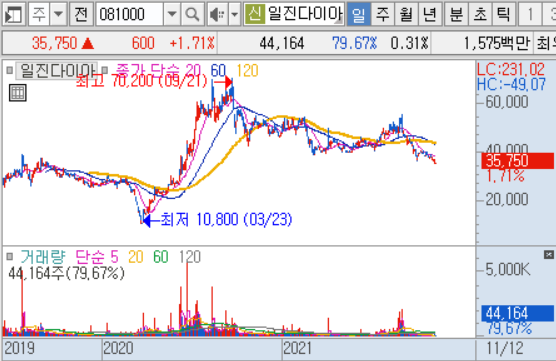Switch to 틱 tick chart tab
The height and width of the screenshot is (361, 556).
coord(504,15)
